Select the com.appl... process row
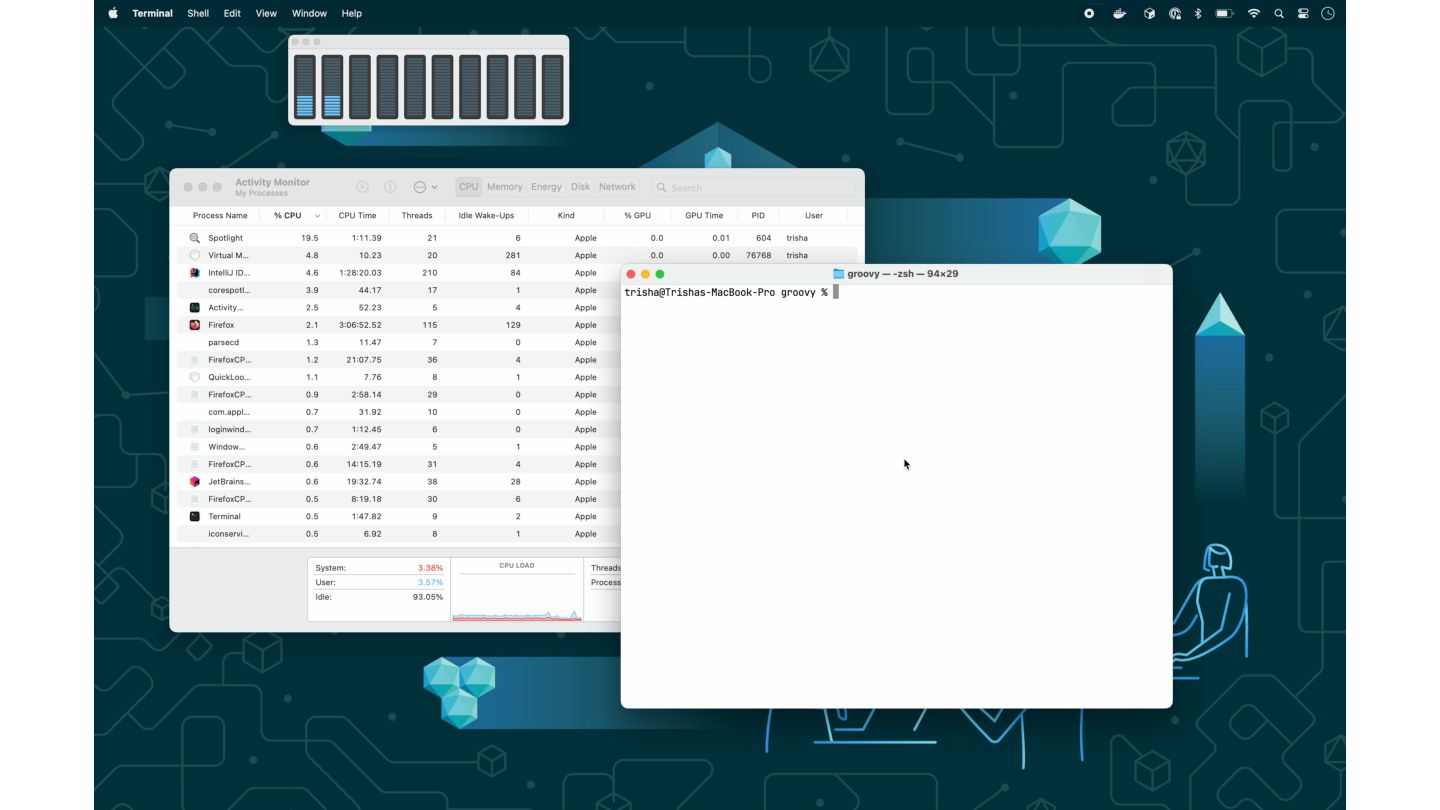 (x=399, y=412)
